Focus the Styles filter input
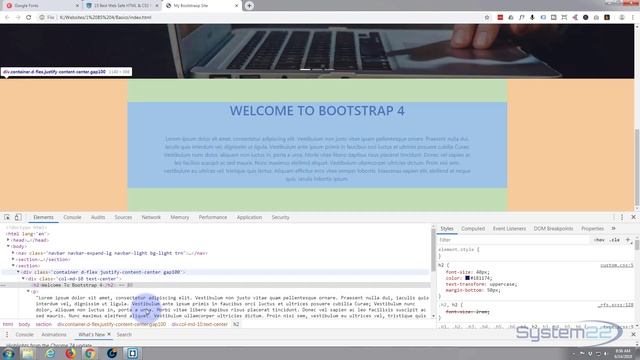This screenshot has height=360, width=640. point(514,240)
